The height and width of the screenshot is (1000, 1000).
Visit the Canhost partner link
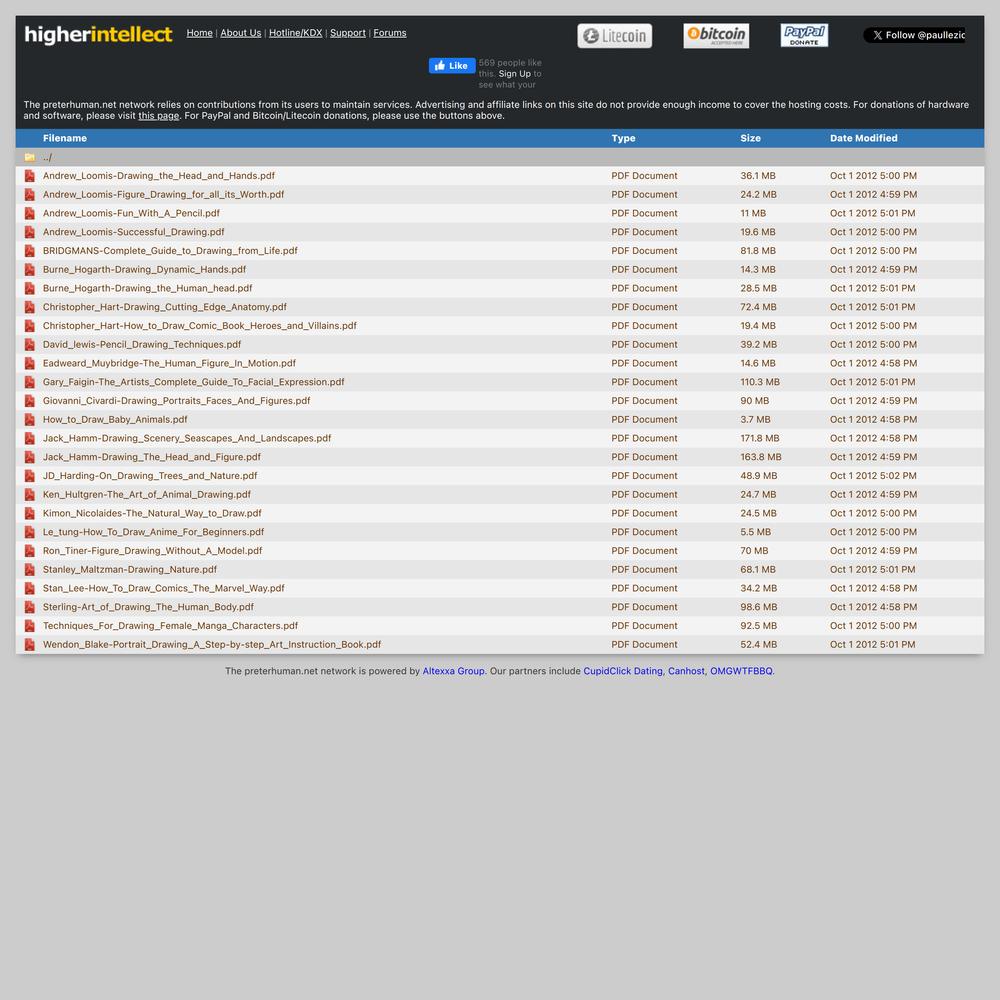[686, 671]
